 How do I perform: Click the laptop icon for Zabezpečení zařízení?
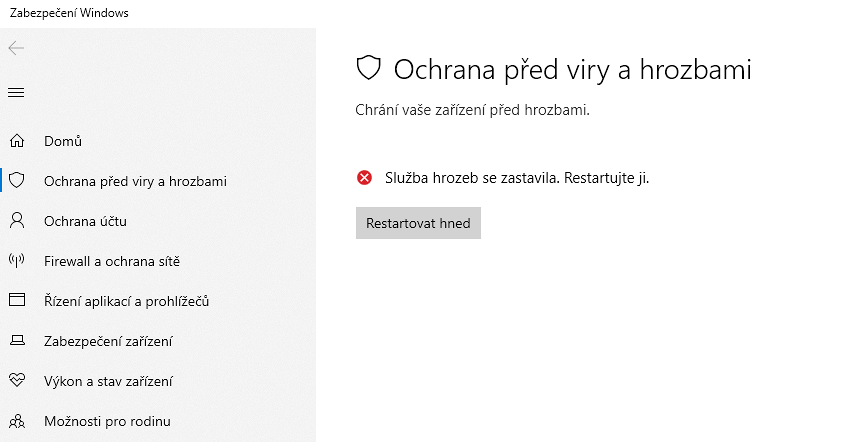pyautogui.click(x=16, y=341)
